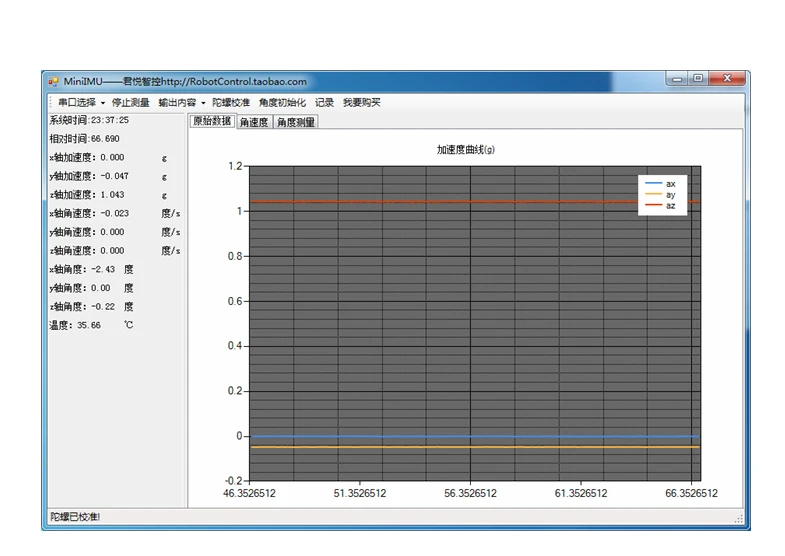Click 记录 to start recording

[324, 102]
